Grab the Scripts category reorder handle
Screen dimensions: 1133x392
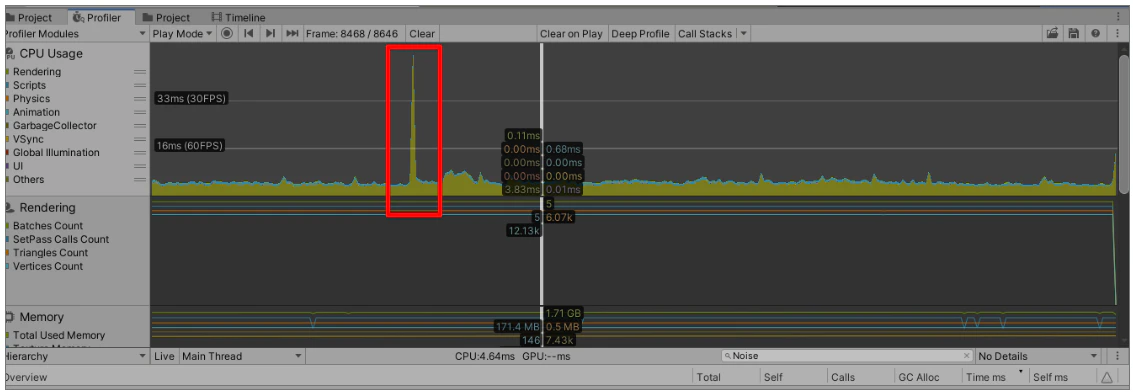140,85
